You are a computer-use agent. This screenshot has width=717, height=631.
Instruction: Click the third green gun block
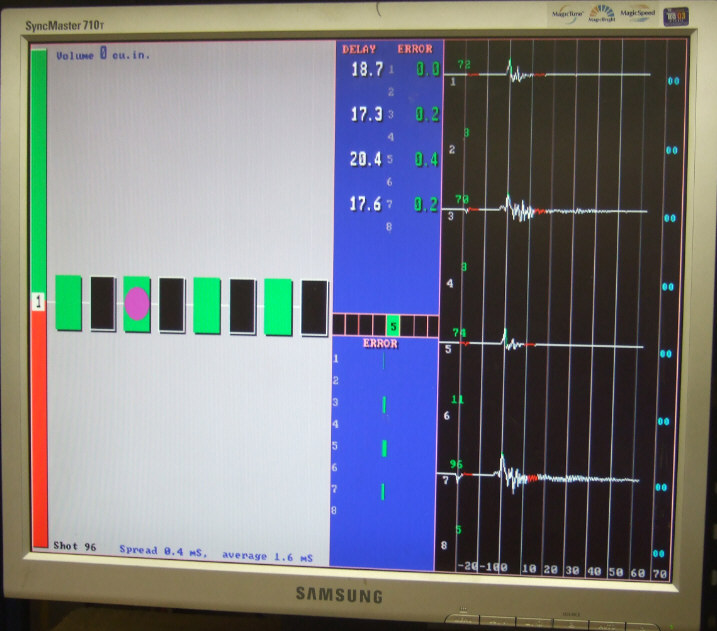coord(207,305)
